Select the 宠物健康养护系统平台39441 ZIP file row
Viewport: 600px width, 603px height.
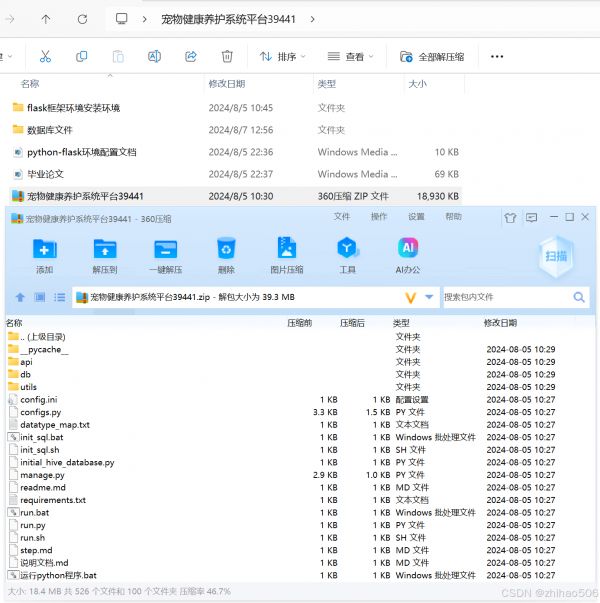[x=235, y=196]
